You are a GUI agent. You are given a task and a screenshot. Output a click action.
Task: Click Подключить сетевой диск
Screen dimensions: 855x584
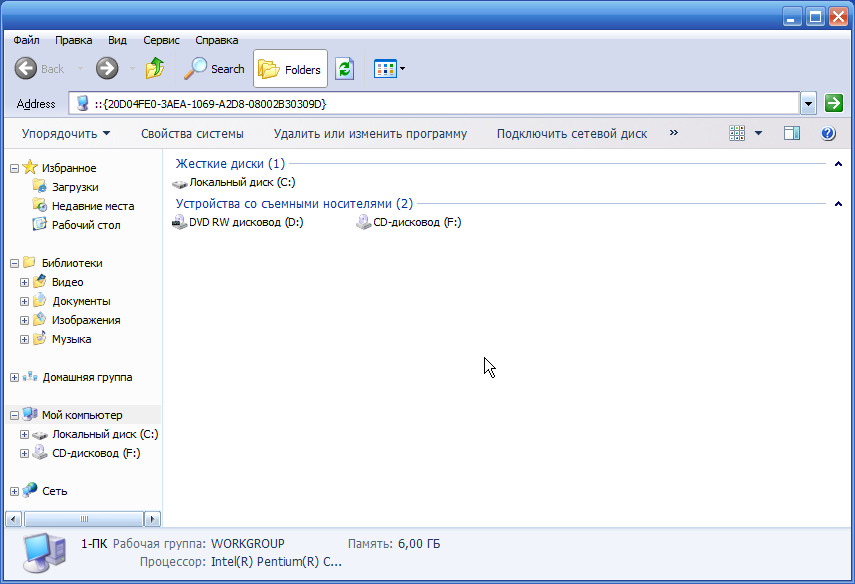pos(571,134)
